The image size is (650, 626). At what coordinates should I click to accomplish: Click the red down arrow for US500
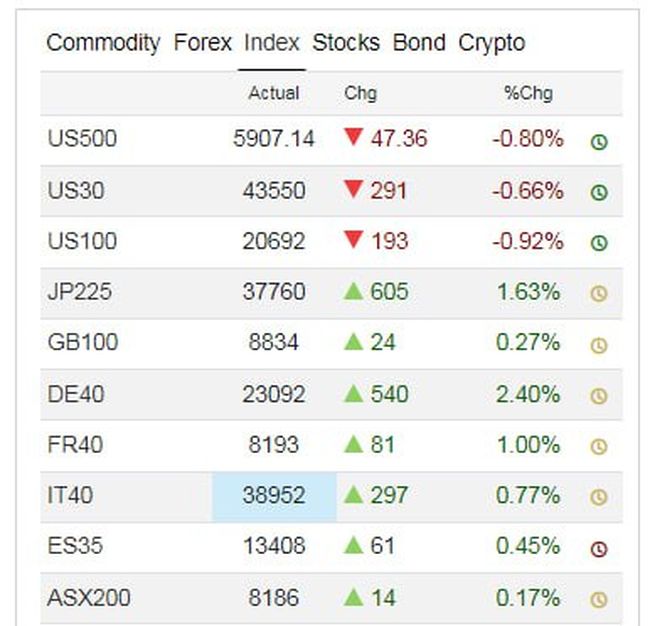coord(352,138)
